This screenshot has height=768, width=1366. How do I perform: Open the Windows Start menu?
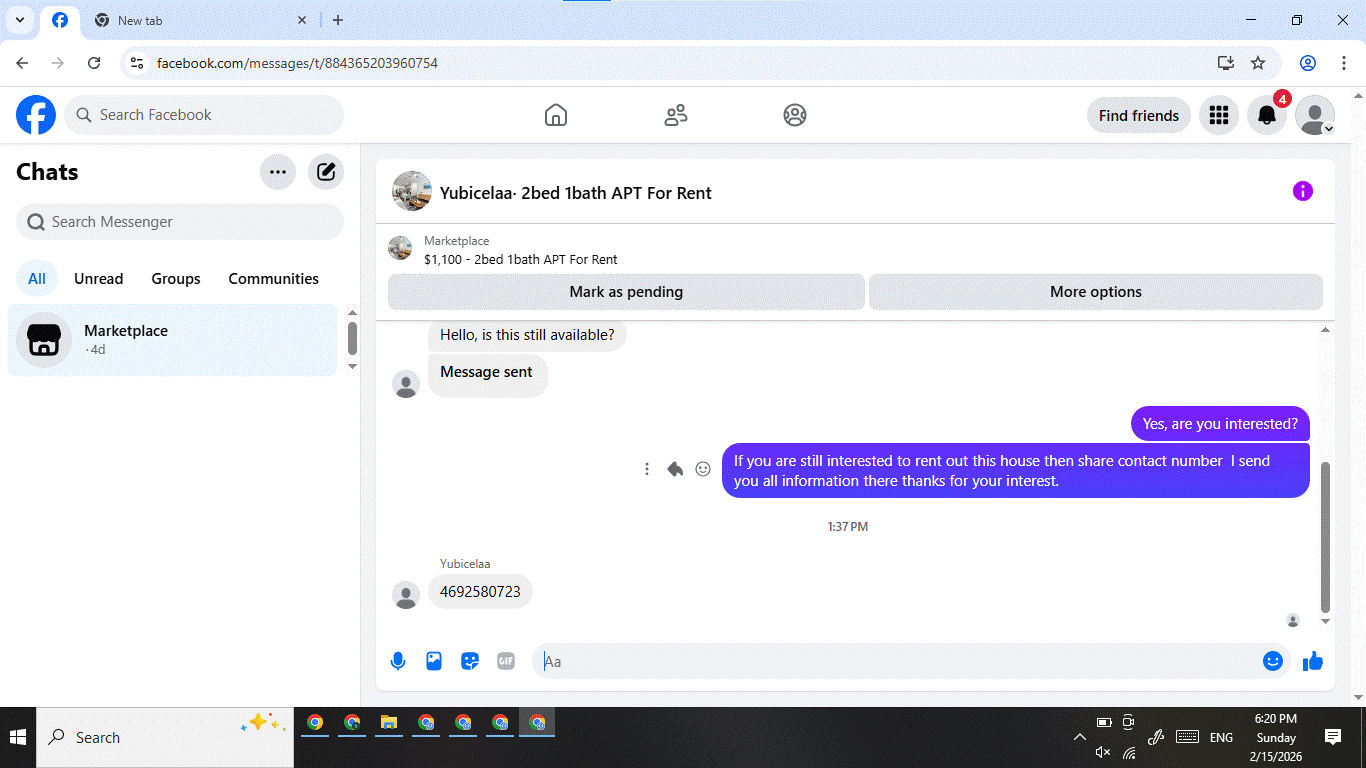18,738
